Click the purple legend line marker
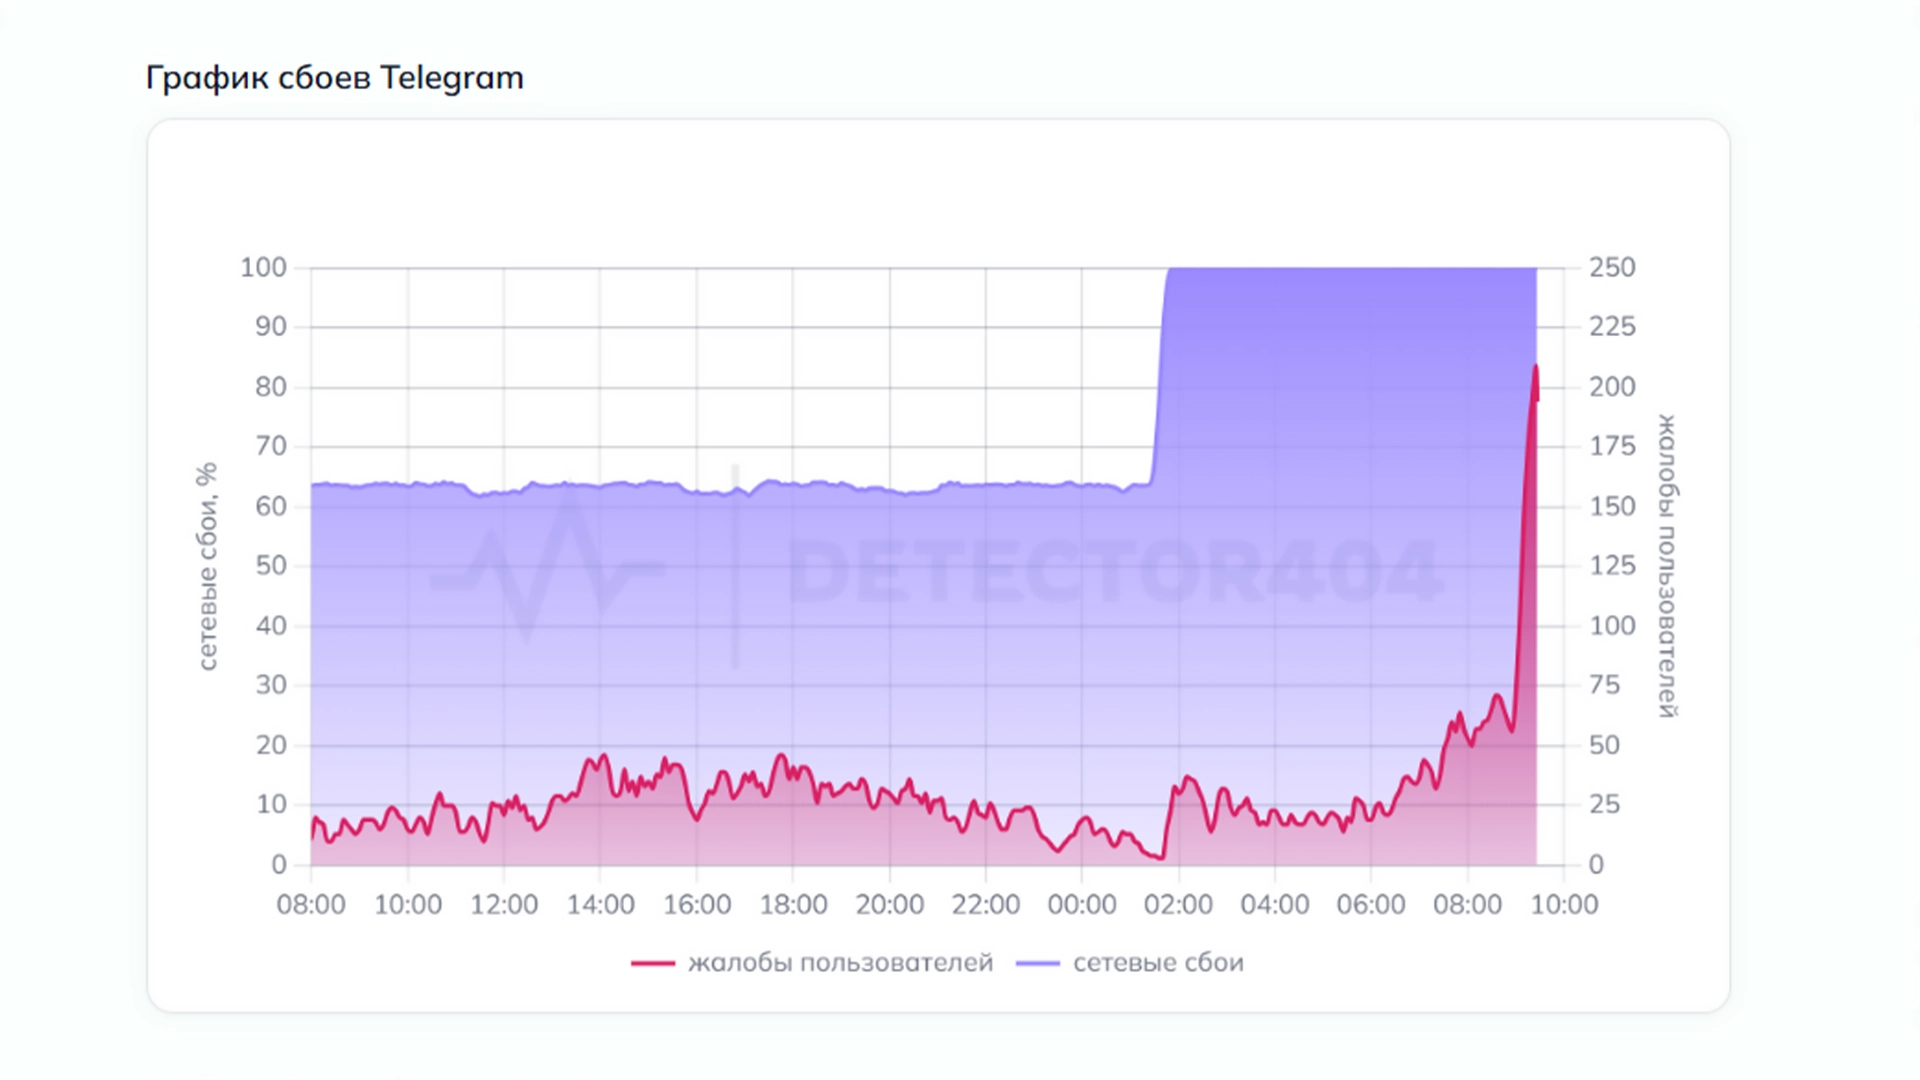The width and height of the screenshot is (1920, 1080). coord(1037,963)
